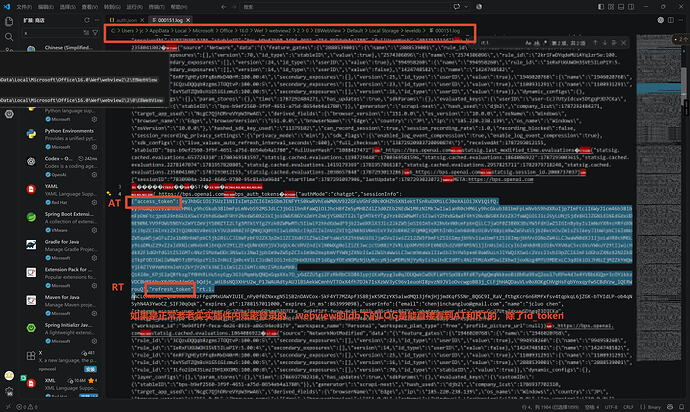Open manage gear for Spring Boot Extension
The image size is (690, 412).
(94, 230)
